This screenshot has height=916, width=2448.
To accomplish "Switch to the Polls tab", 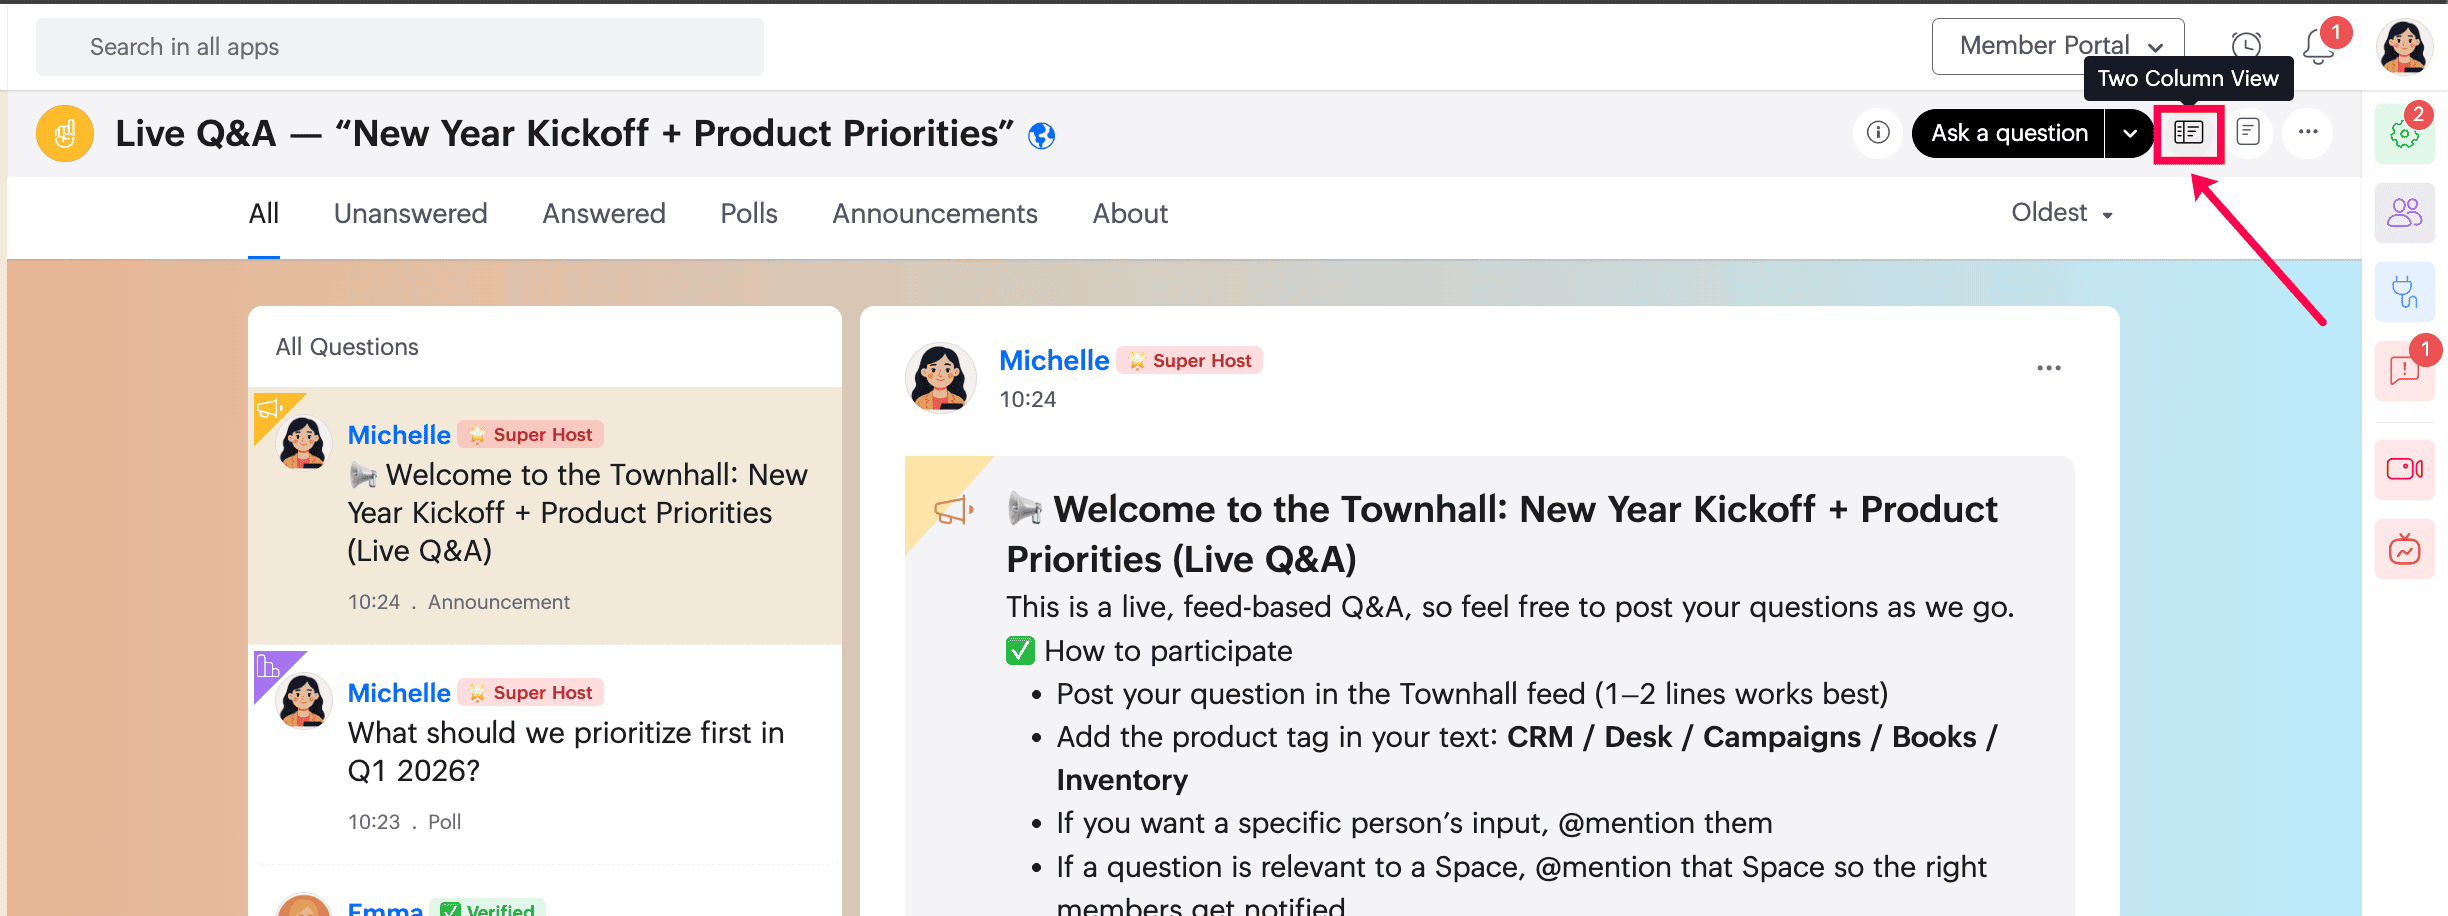I will click(749, 214).
